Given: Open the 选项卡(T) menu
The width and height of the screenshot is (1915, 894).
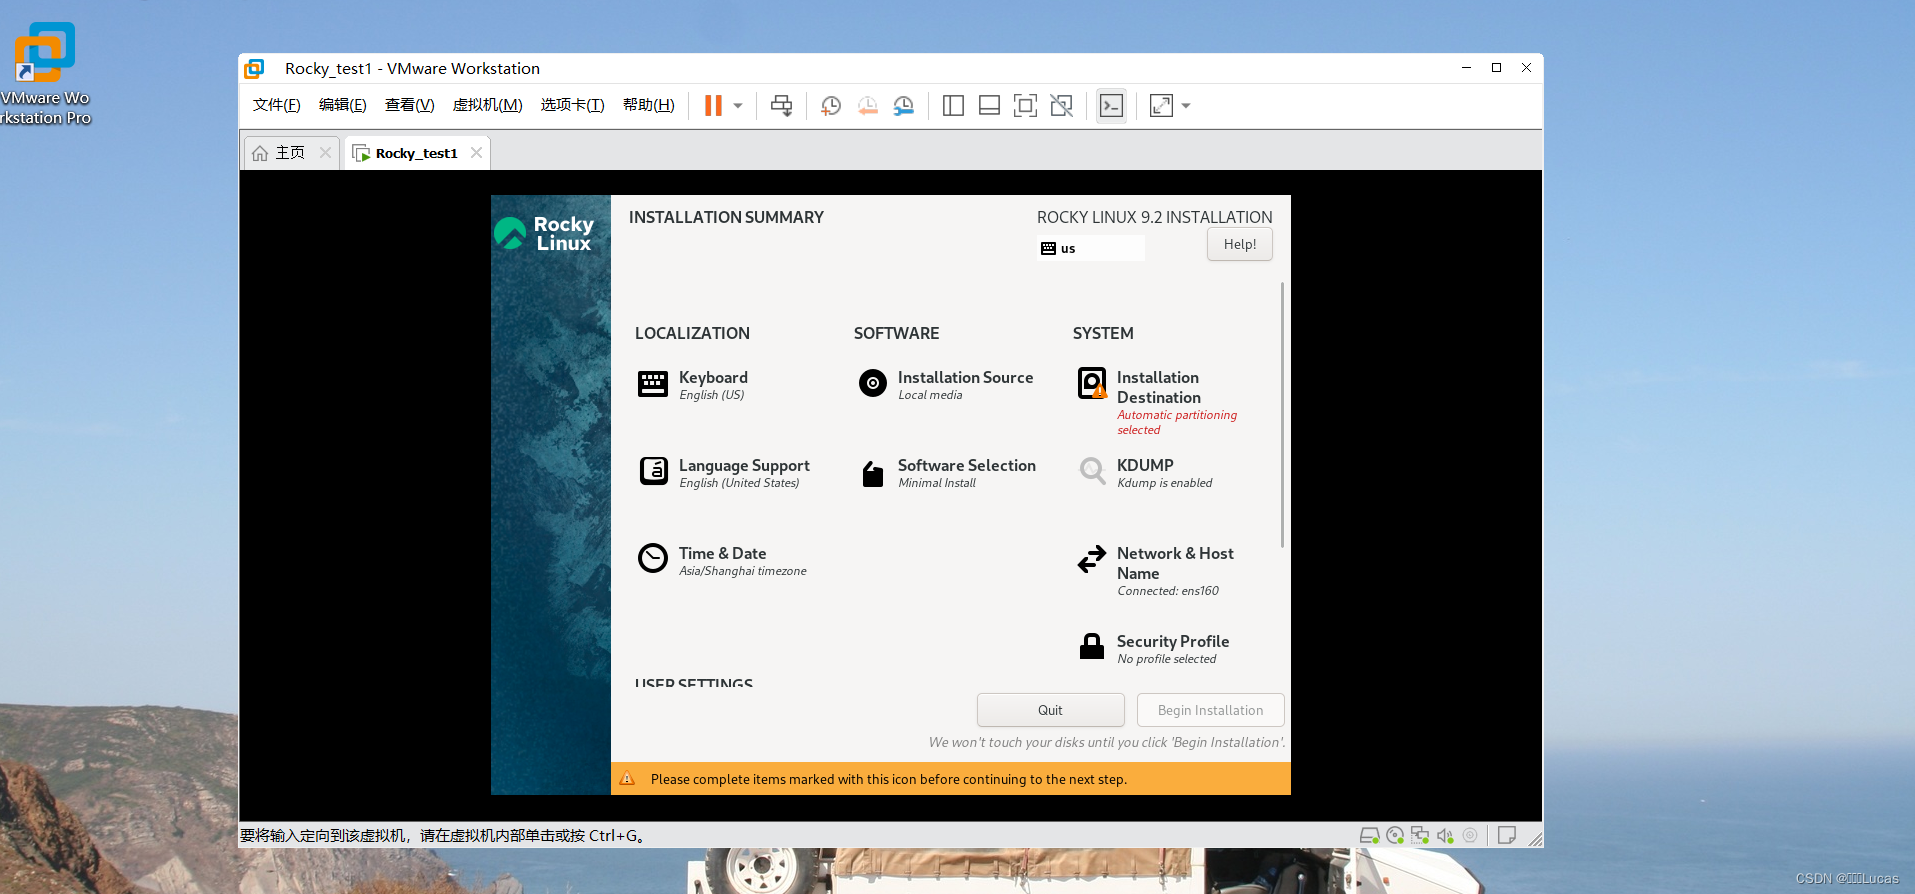Looking at the screenshot, I should pos(572,105).
